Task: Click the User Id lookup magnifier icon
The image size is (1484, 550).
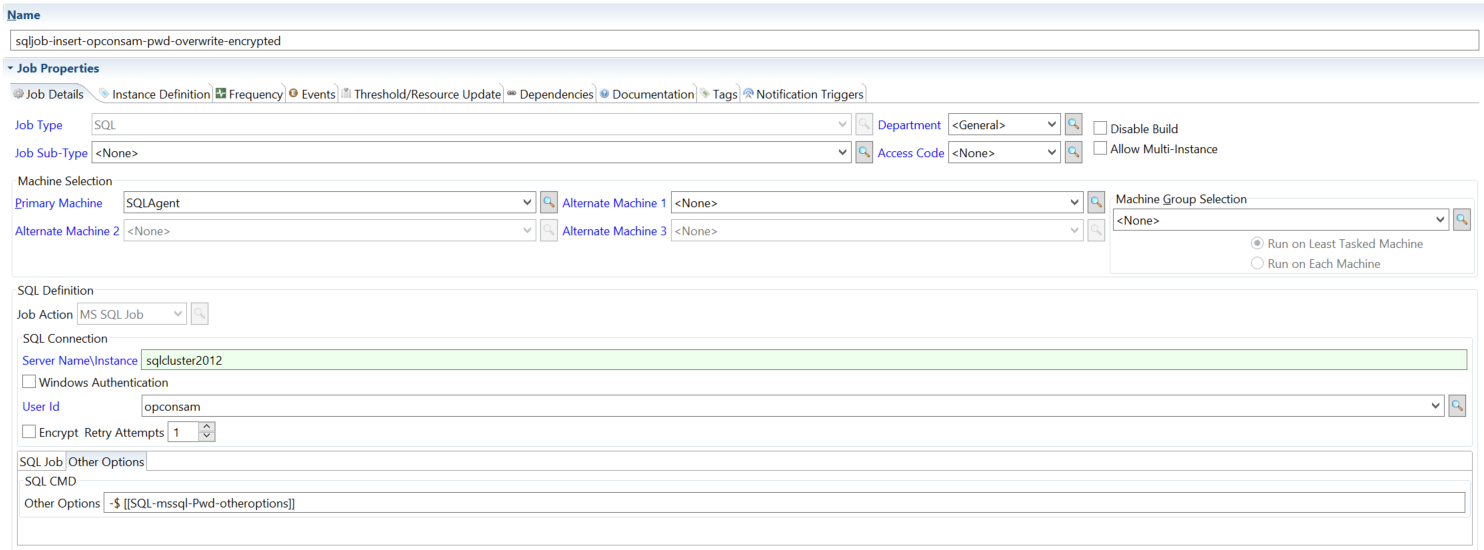Action: coord(1457,405)
